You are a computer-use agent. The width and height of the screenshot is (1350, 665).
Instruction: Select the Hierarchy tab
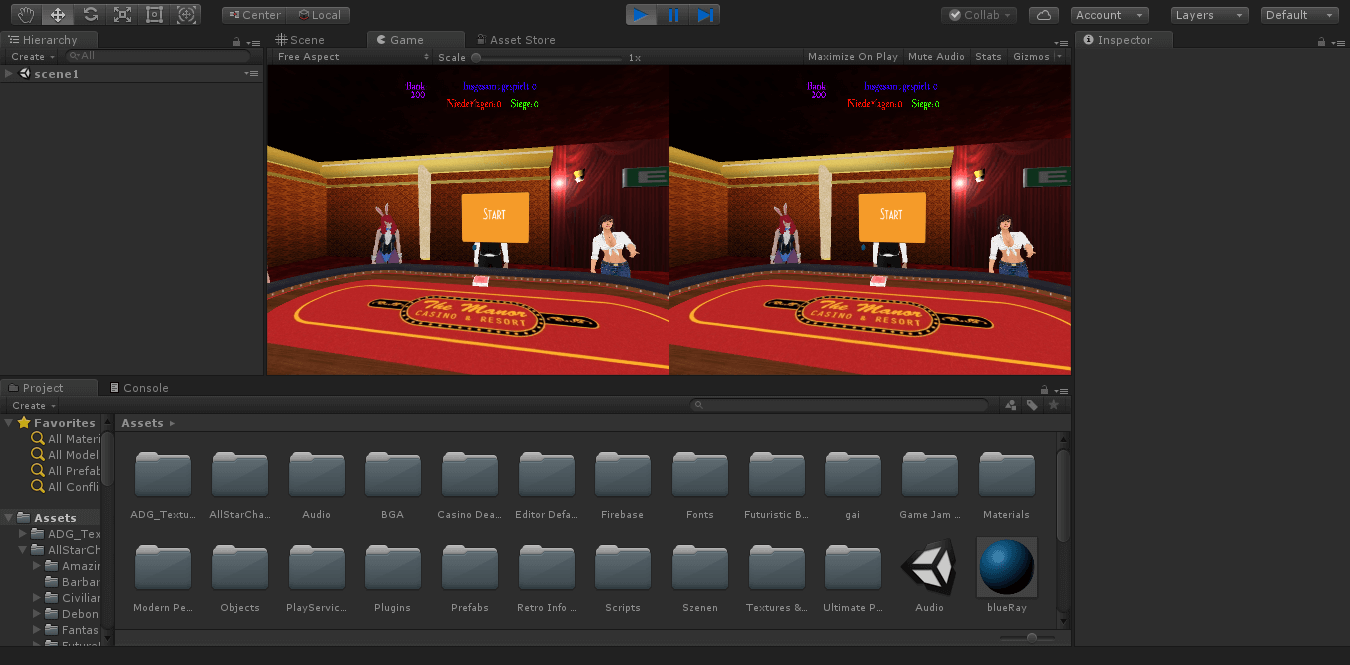point(50,40)
